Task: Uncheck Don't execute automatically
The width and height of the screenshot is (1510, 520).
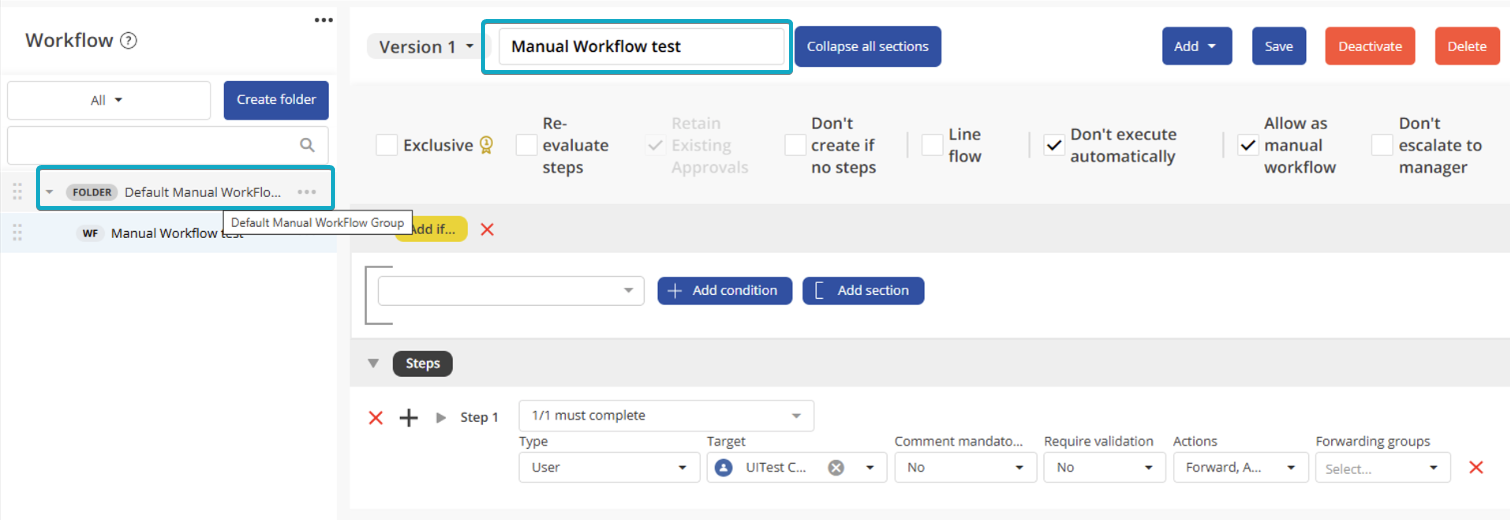Action: (1054, 146)
